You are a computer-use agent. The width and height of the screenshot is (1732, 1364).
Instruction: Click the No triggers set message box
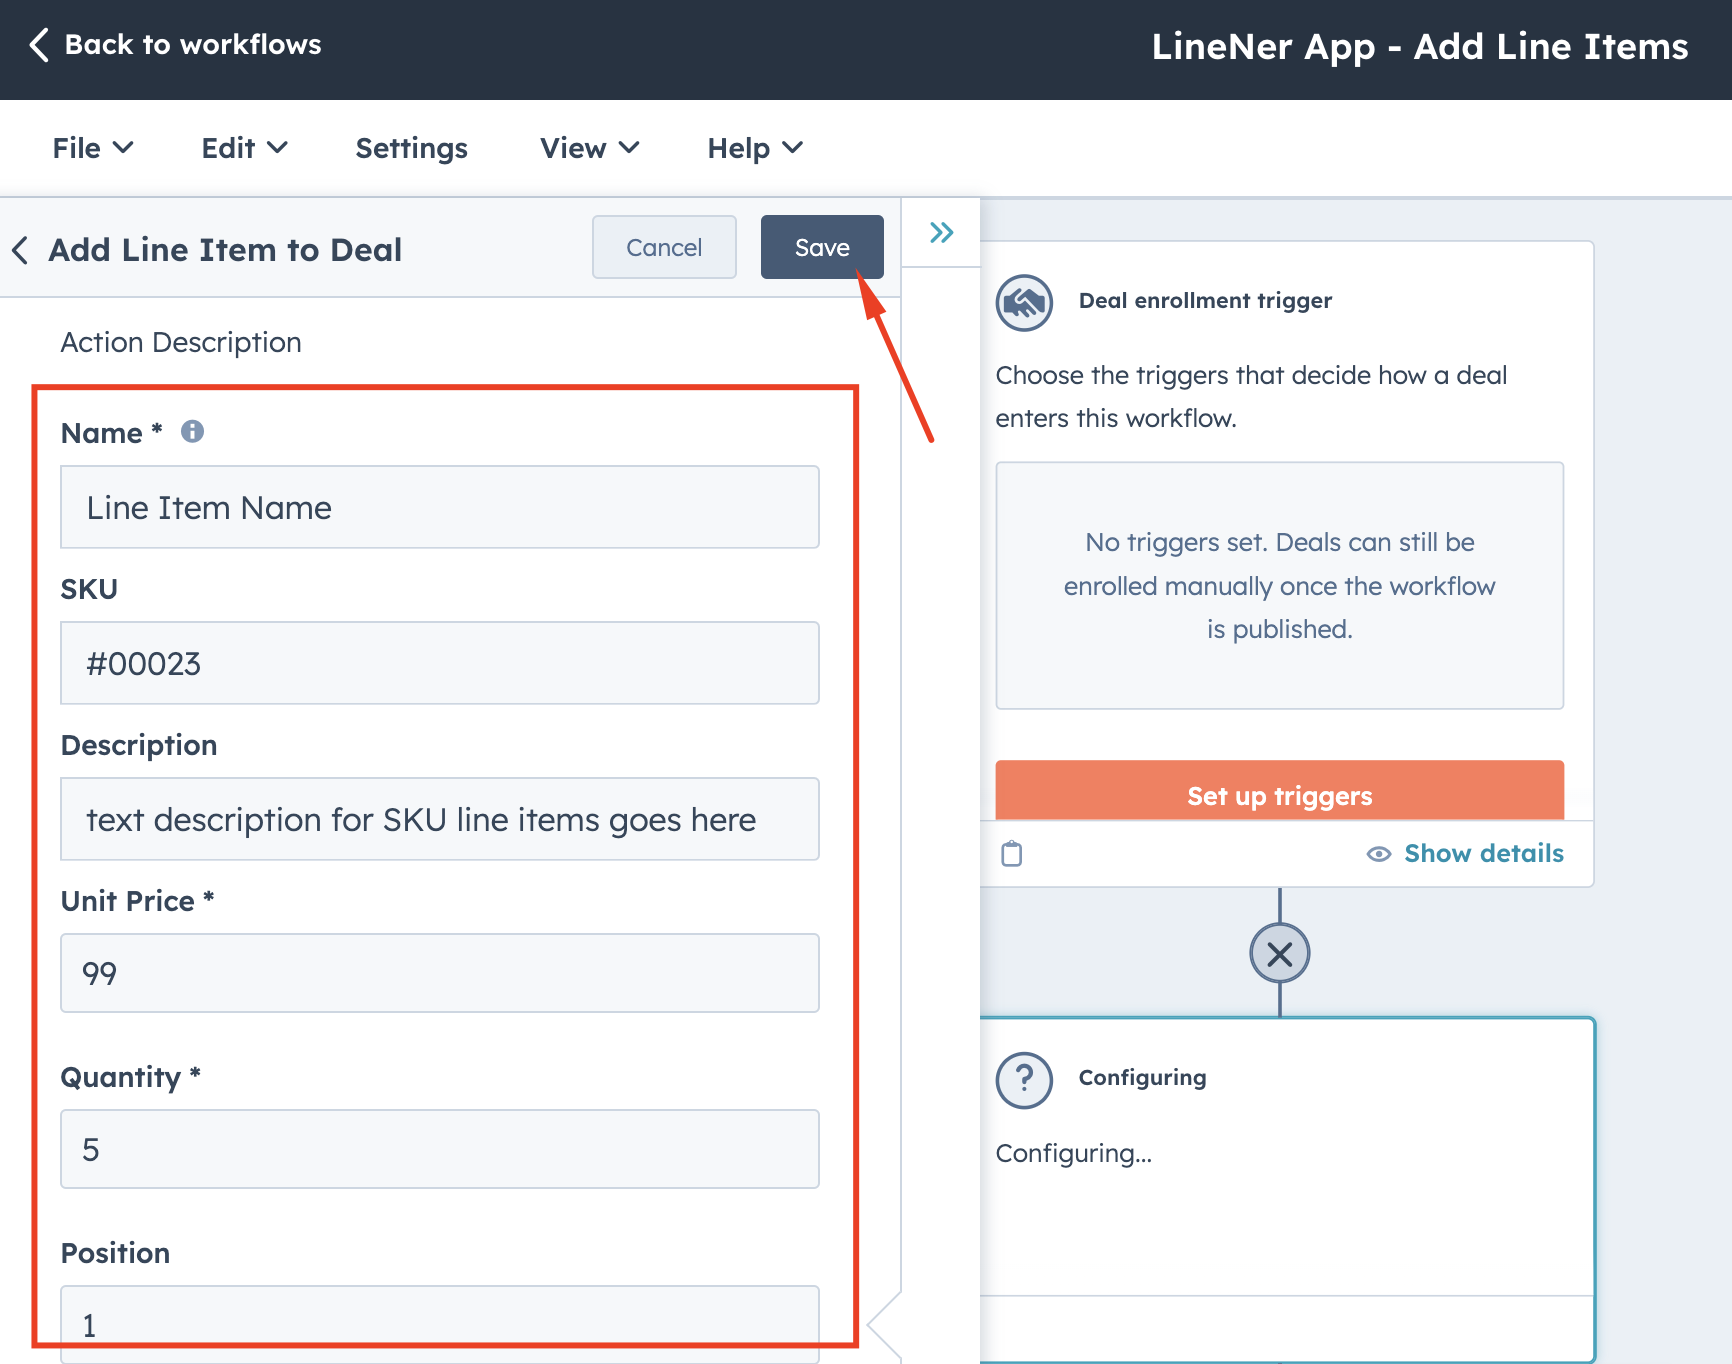click(1279, 586)
